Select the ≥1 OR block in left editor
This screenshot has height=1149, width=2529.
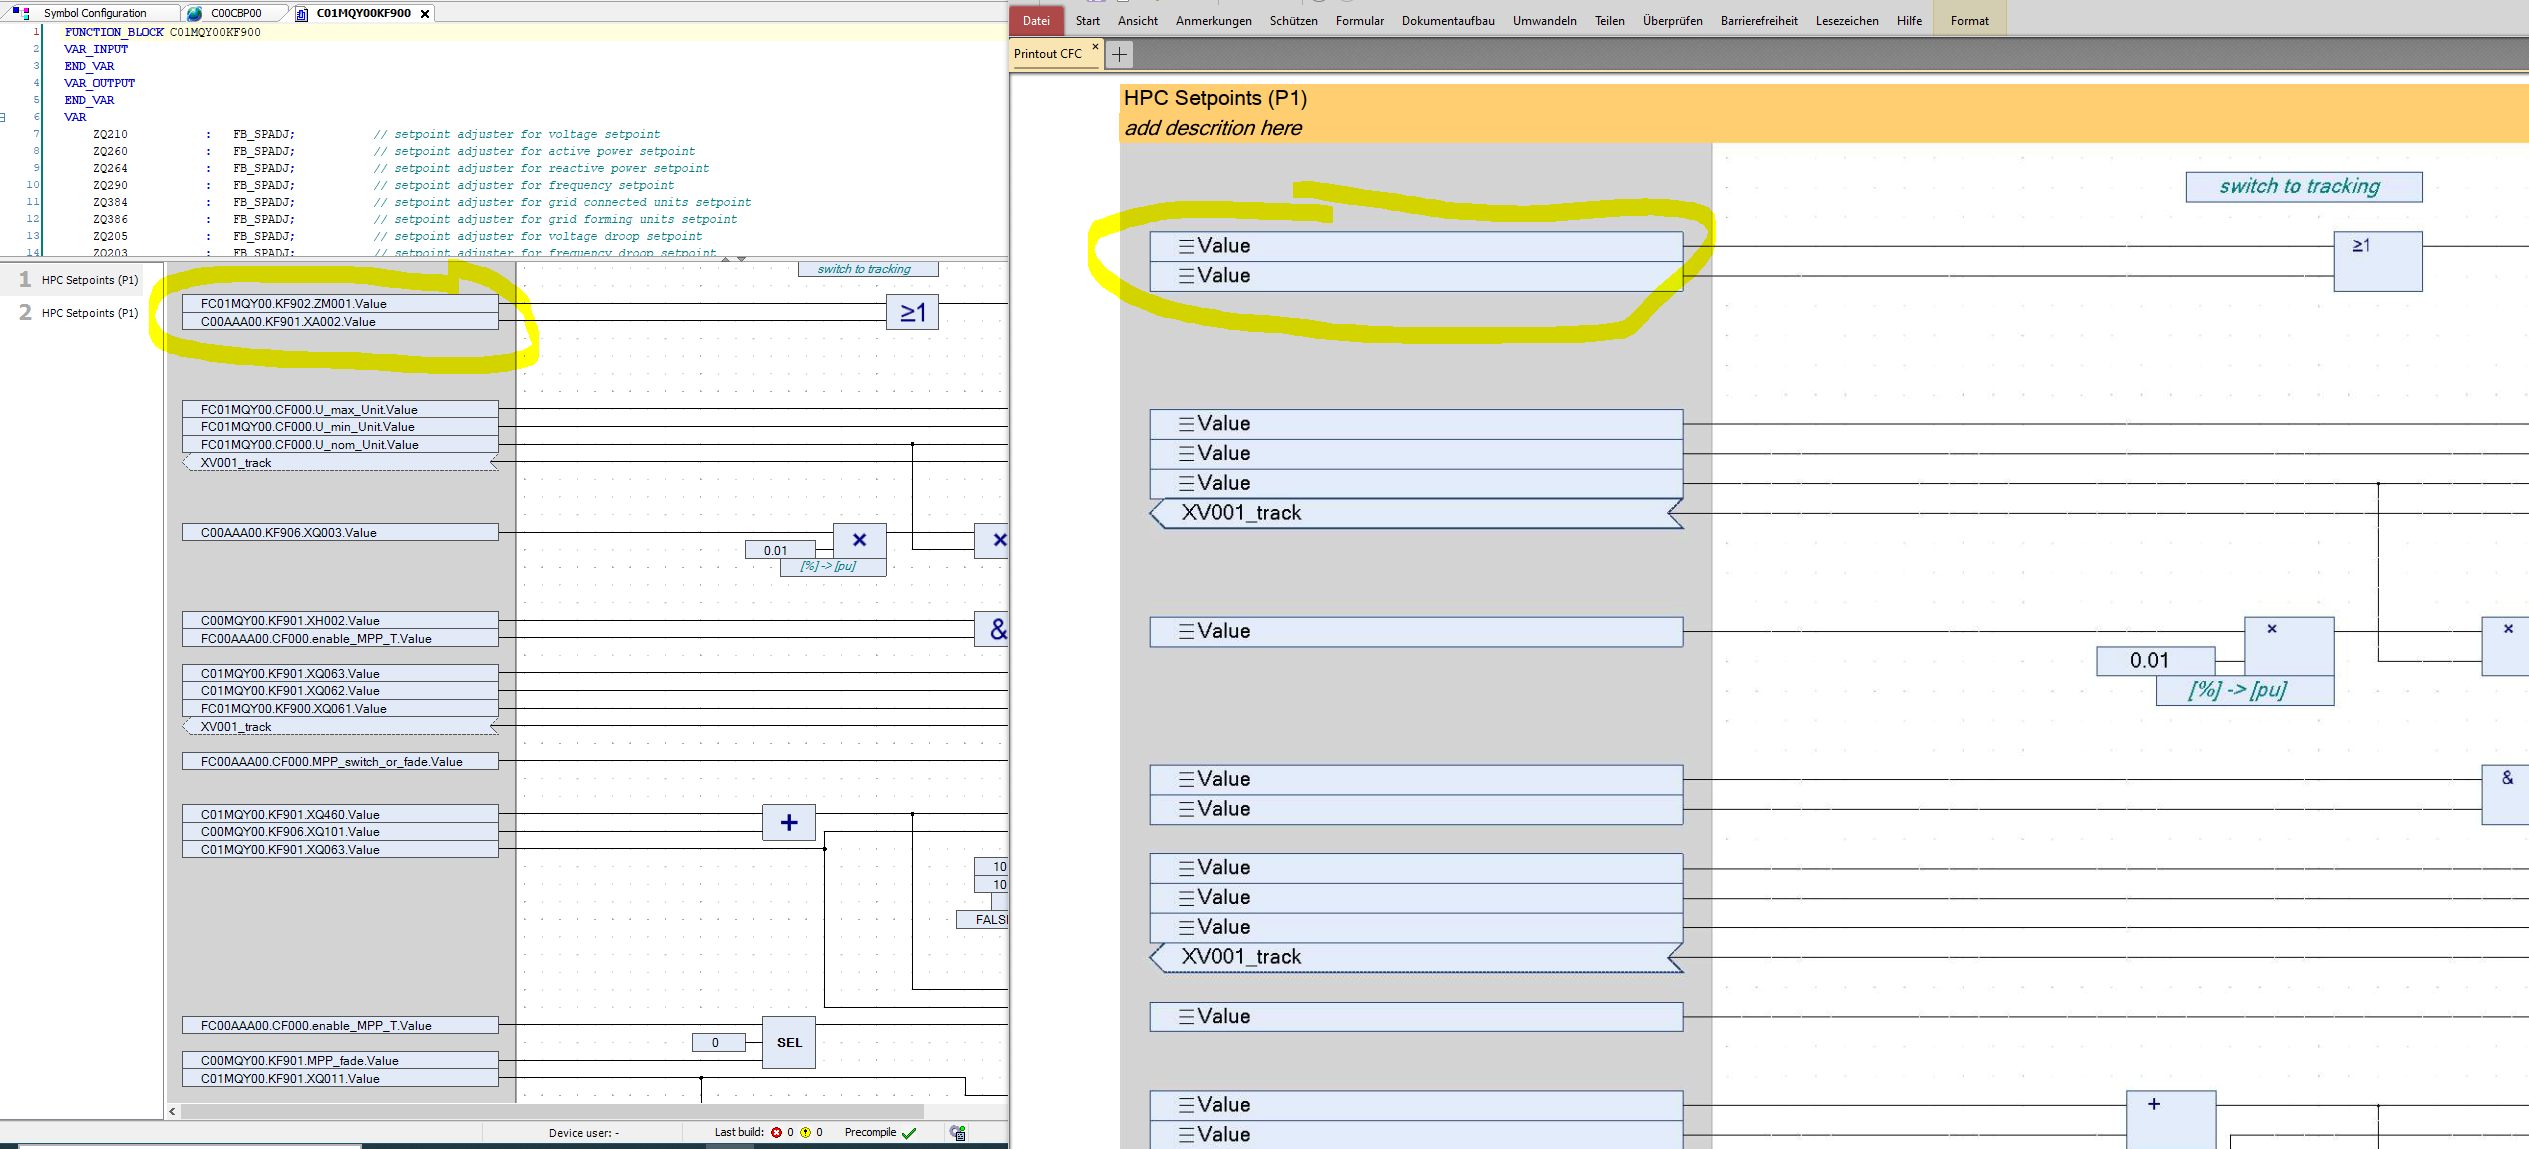coord(912,312)
